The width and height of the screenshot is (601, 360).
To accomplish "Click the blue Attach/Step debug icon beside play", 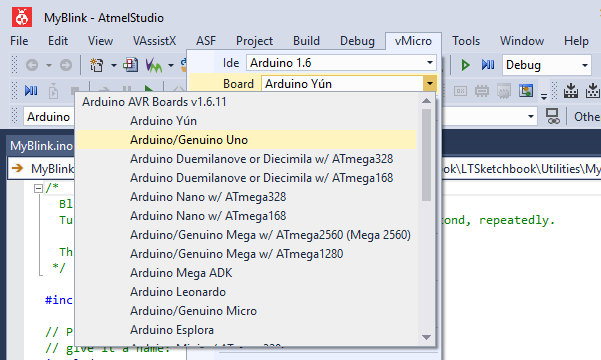I will click(488, 65).
